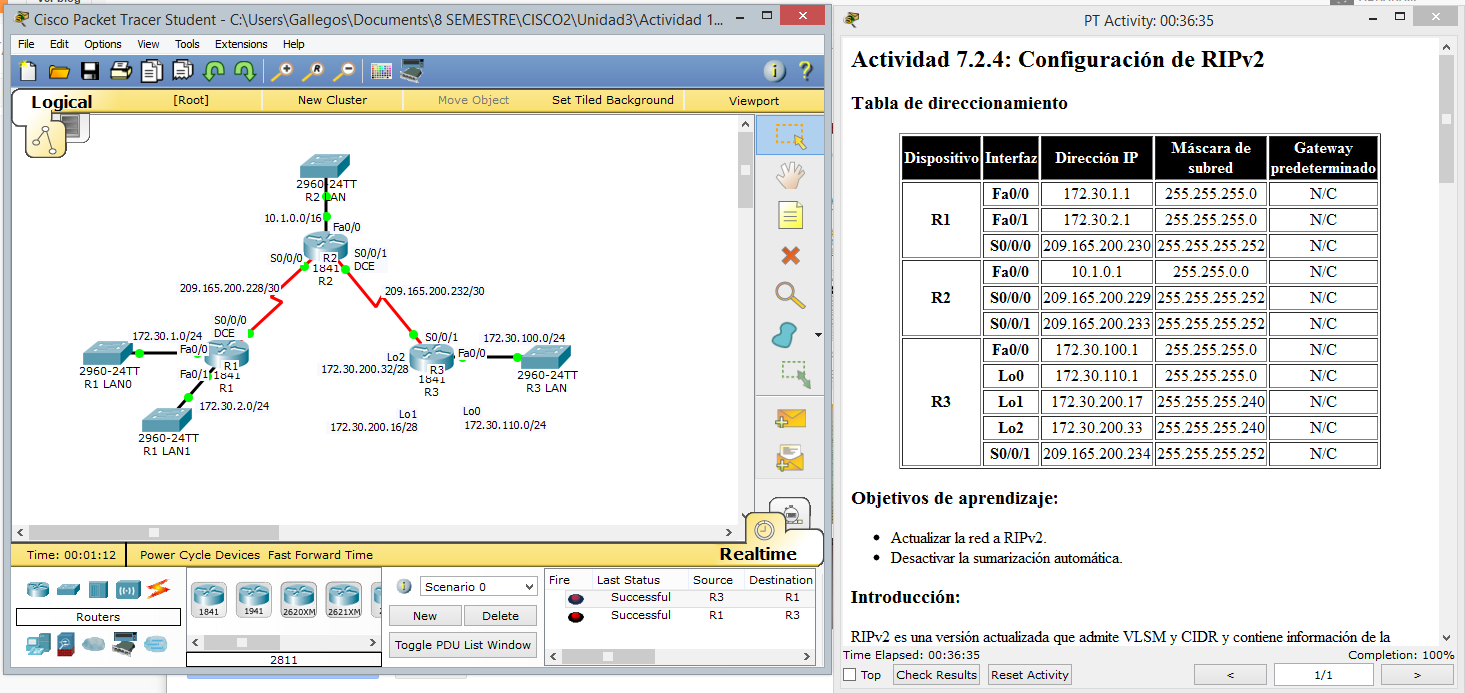
Task: Open an existing file with folder icon
Action: click(59, 71)
